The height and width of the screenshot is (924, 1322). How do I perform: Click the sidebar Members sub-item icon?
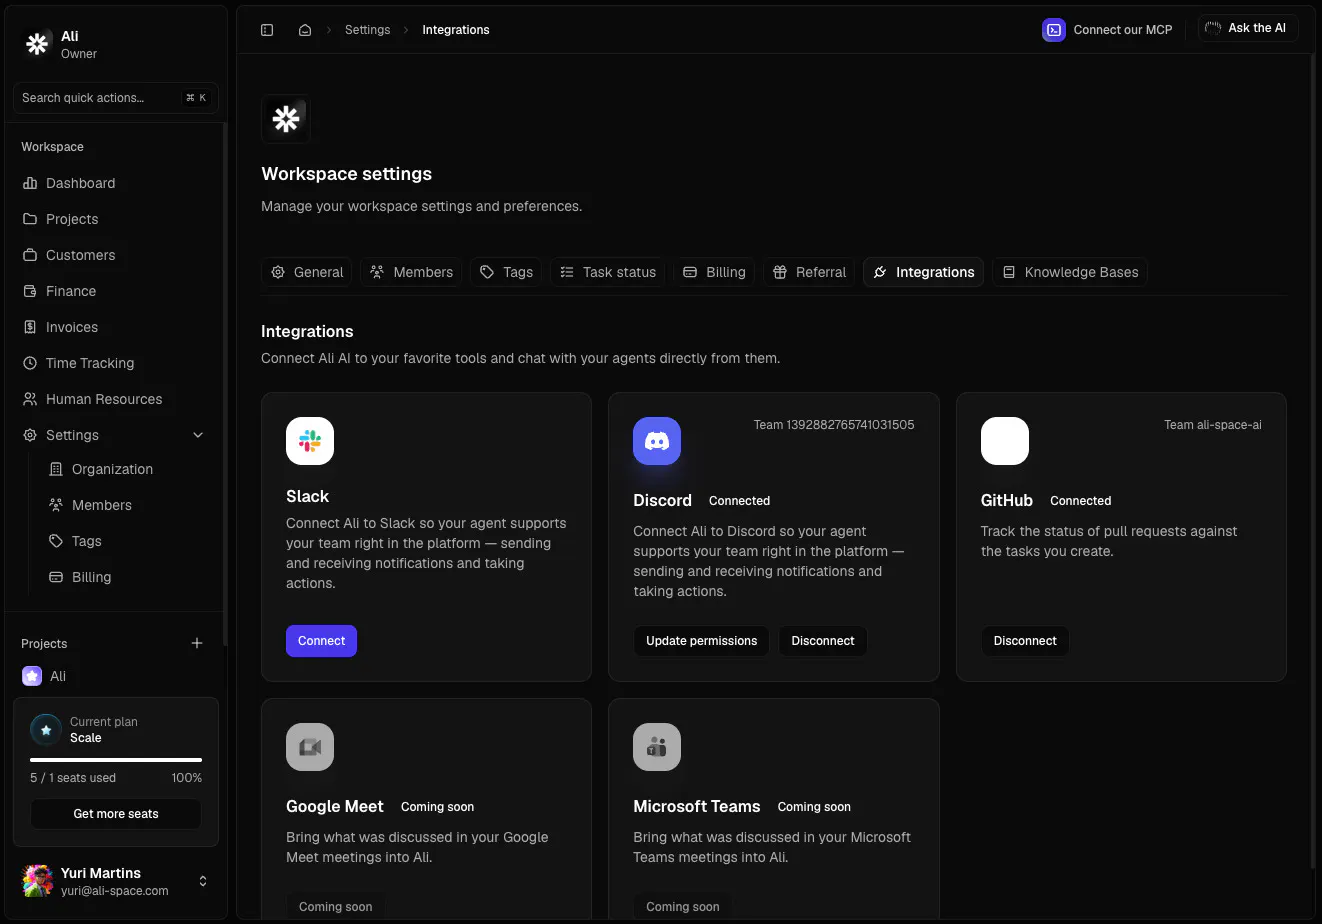56,505
